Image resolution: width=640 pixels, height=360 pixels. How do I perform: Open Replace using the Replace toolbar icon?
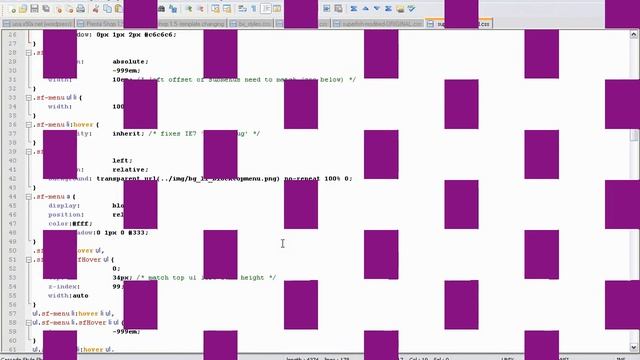point(173,9)
